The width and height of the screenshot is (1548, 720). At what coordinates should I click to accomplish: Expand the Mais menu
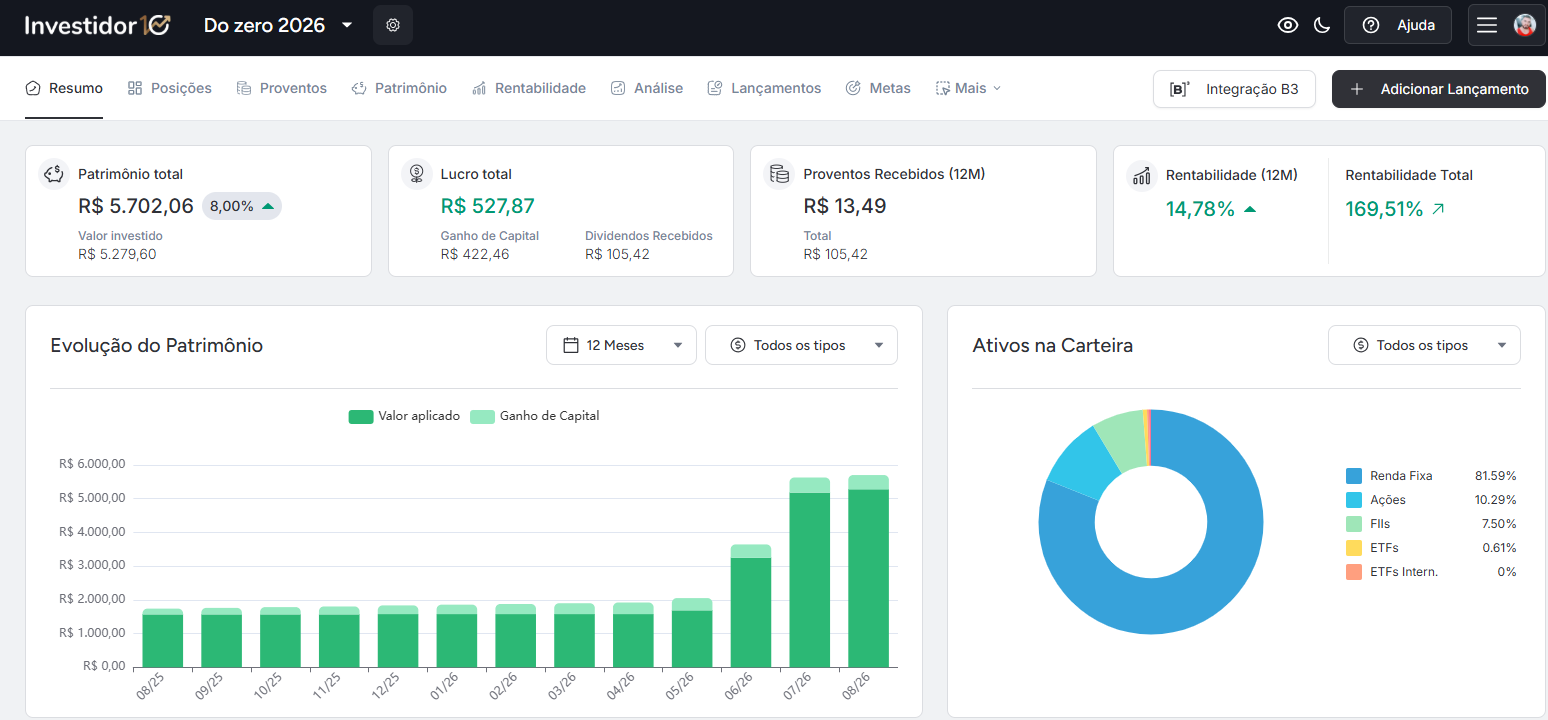tap(968, 88)
